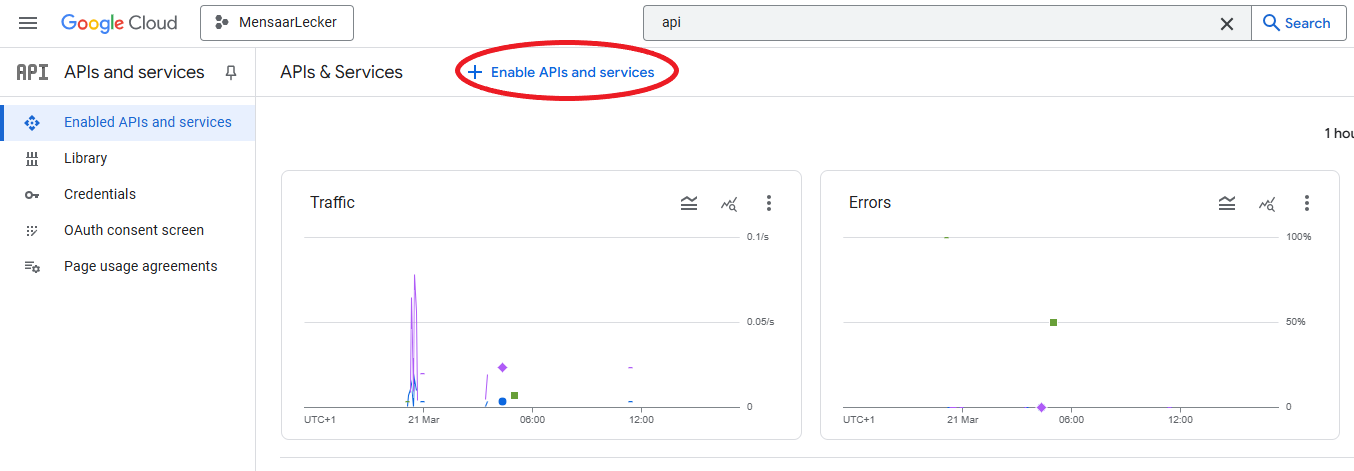Click the Traffic chart title
1354x471 pixels.
pyautogui.click(x=332, y=202)
